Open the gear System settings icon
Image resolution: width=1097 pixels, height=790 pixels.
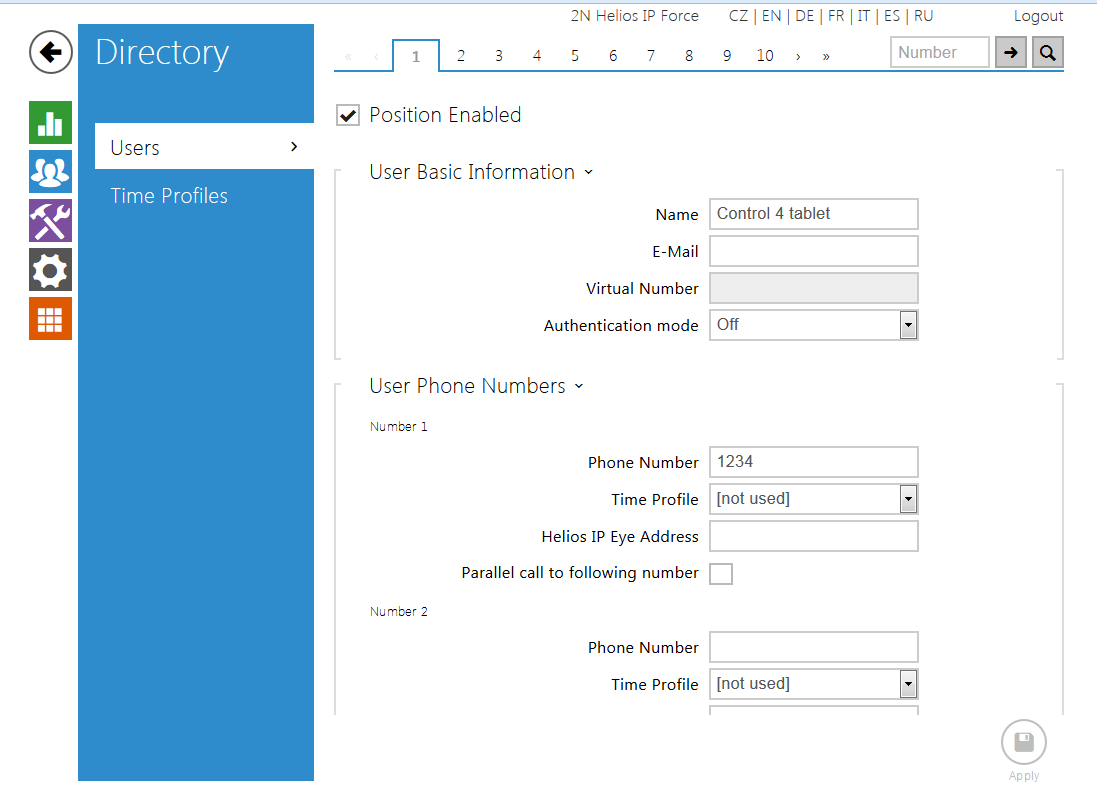point(50,270)
